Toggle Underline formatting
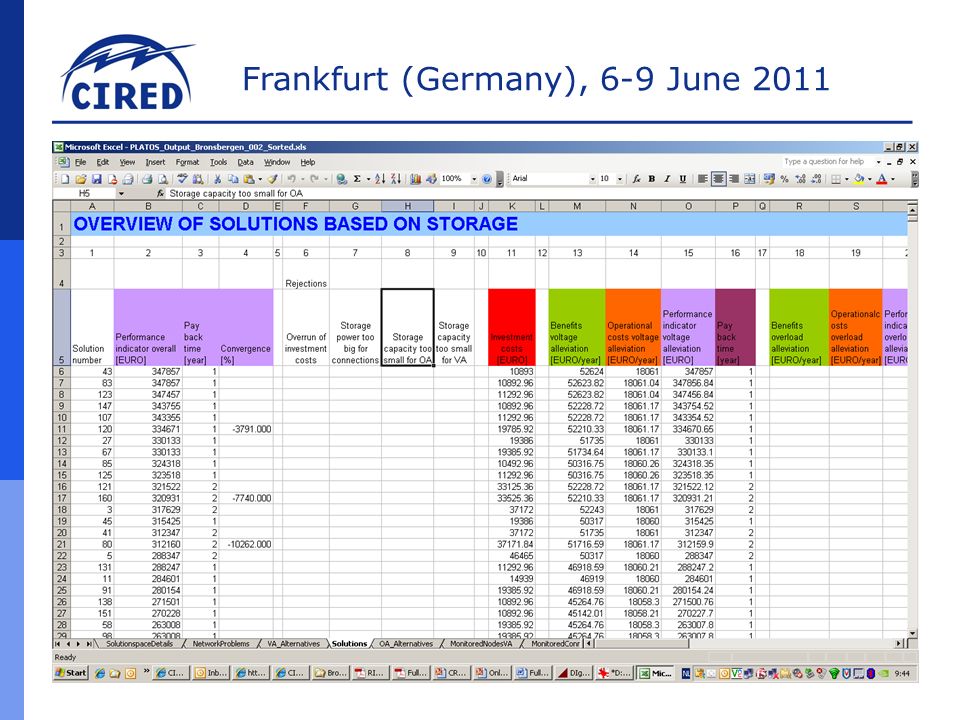 coord(683,179)
